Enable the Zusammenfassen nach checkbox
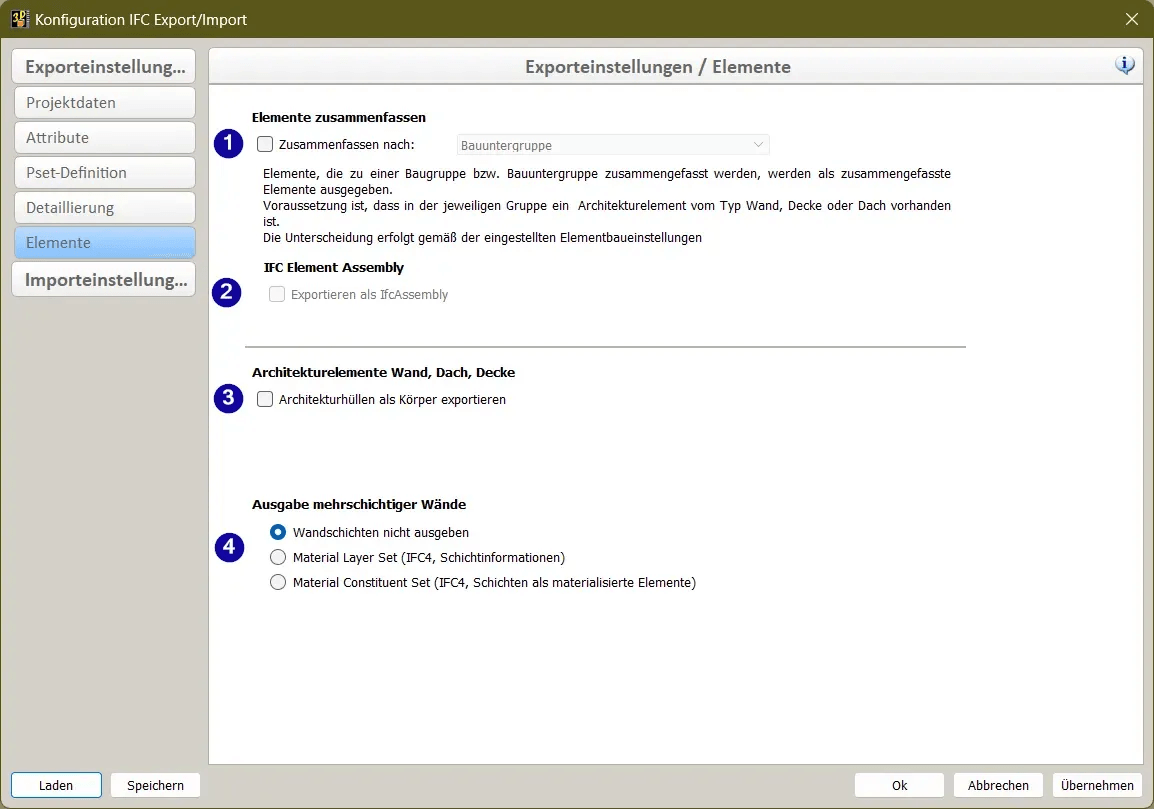This screenshot has height=809, width=1154. pos(265,143)
